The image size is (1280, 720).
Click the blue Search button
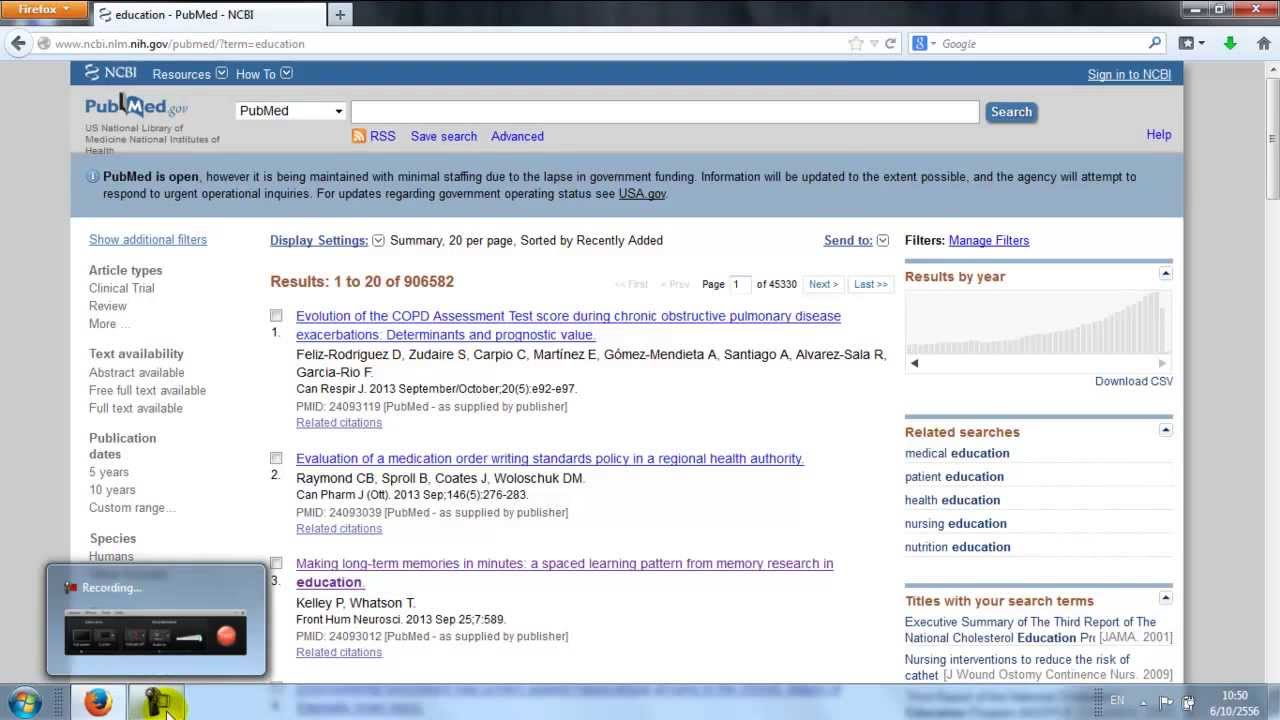[x=1011, y=112]
